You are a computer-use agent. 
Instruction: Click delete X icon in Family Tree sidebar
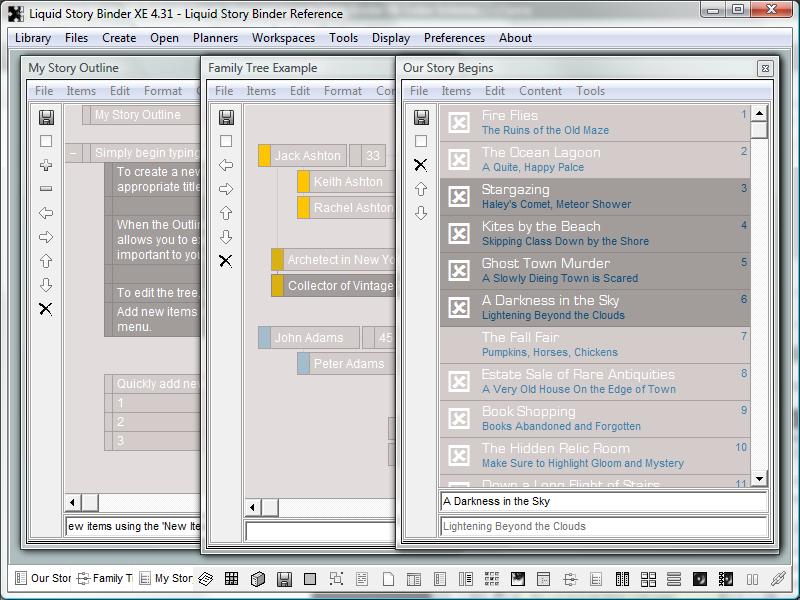pyautogui.click(x=226, y=261)
